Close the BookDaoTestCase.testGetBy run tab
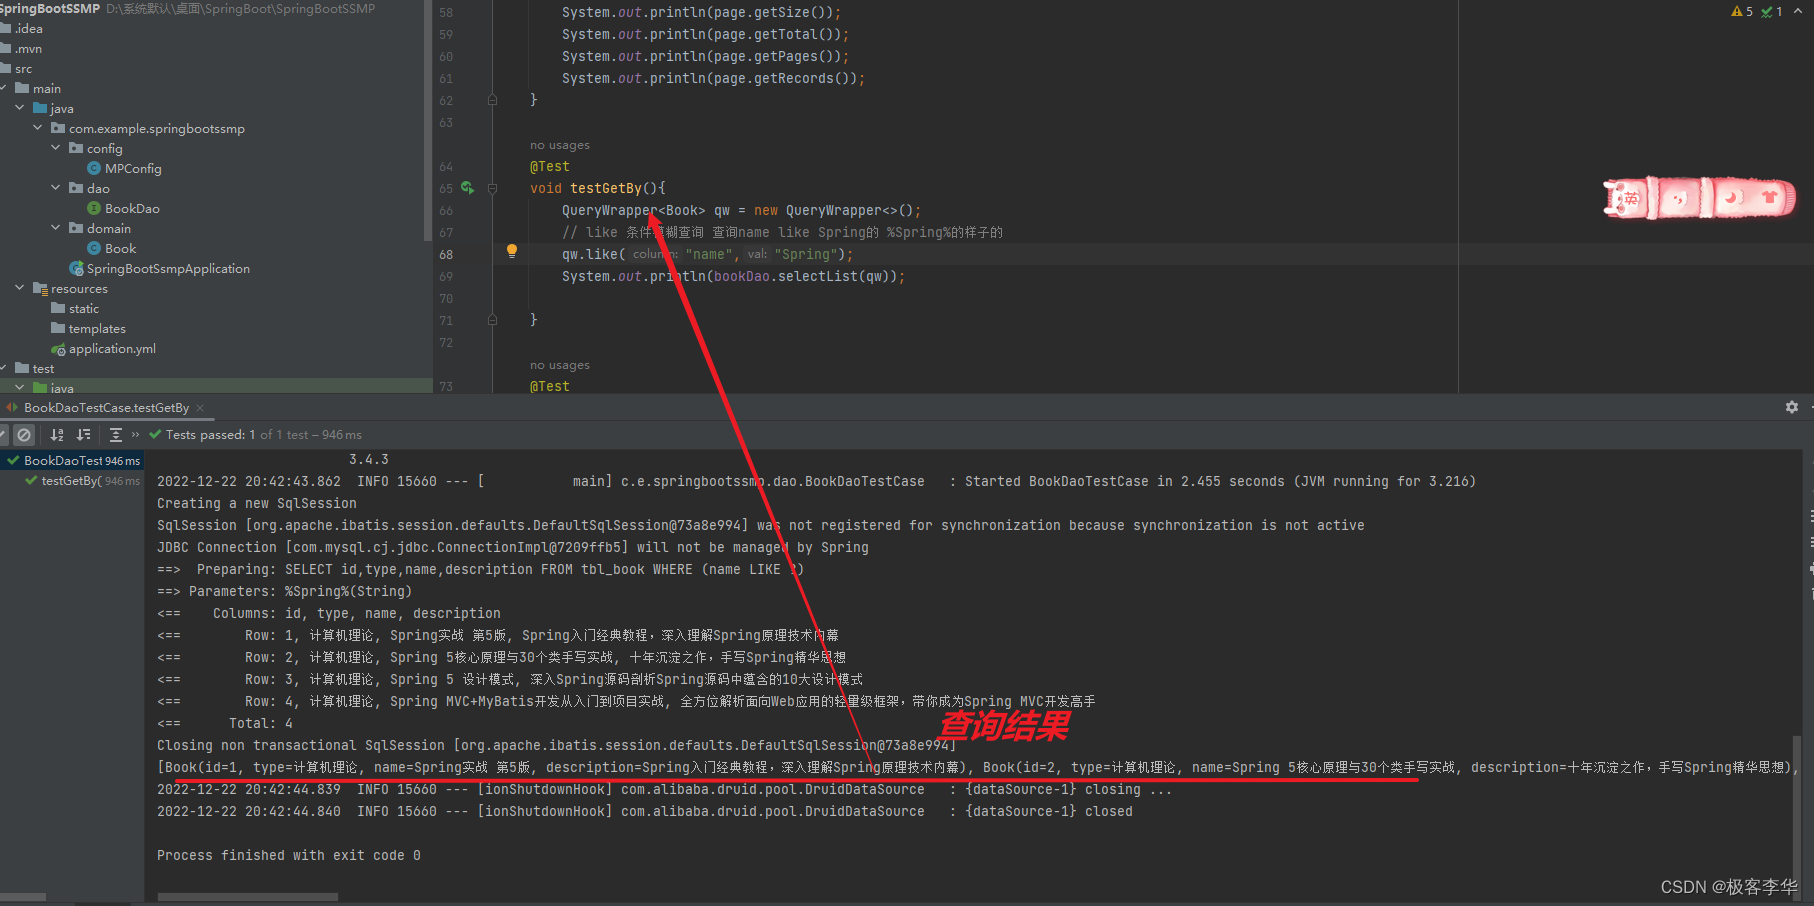 tap(200, 408)
